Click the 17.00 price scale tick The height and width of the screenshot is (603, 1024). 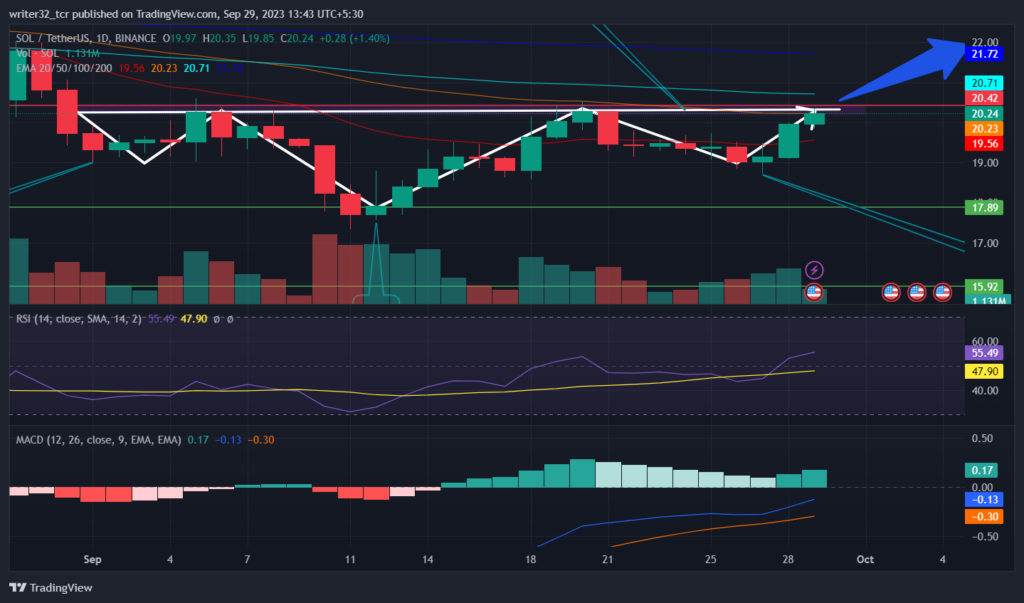point(984,243)
